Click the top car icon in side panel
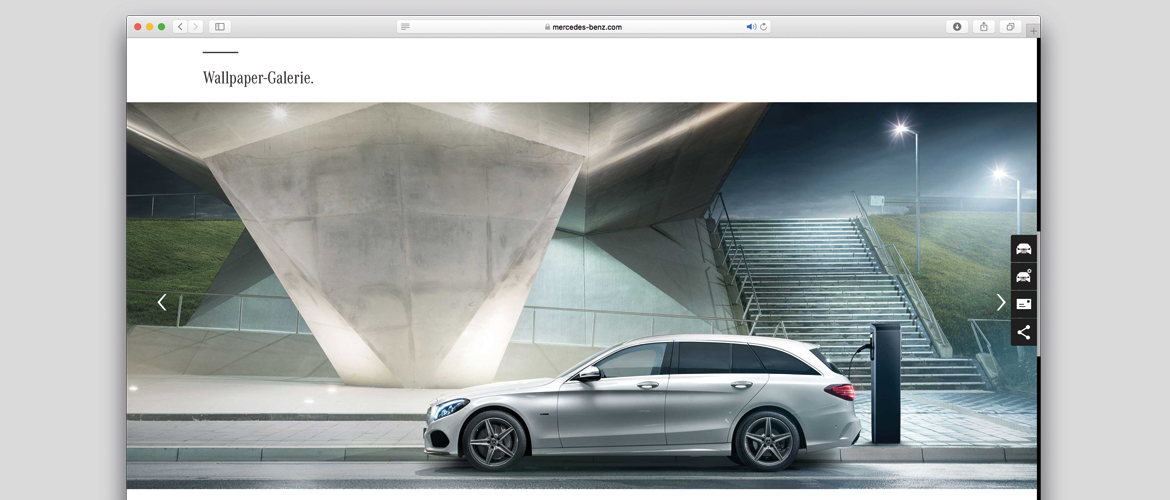 click(1024, 249)
